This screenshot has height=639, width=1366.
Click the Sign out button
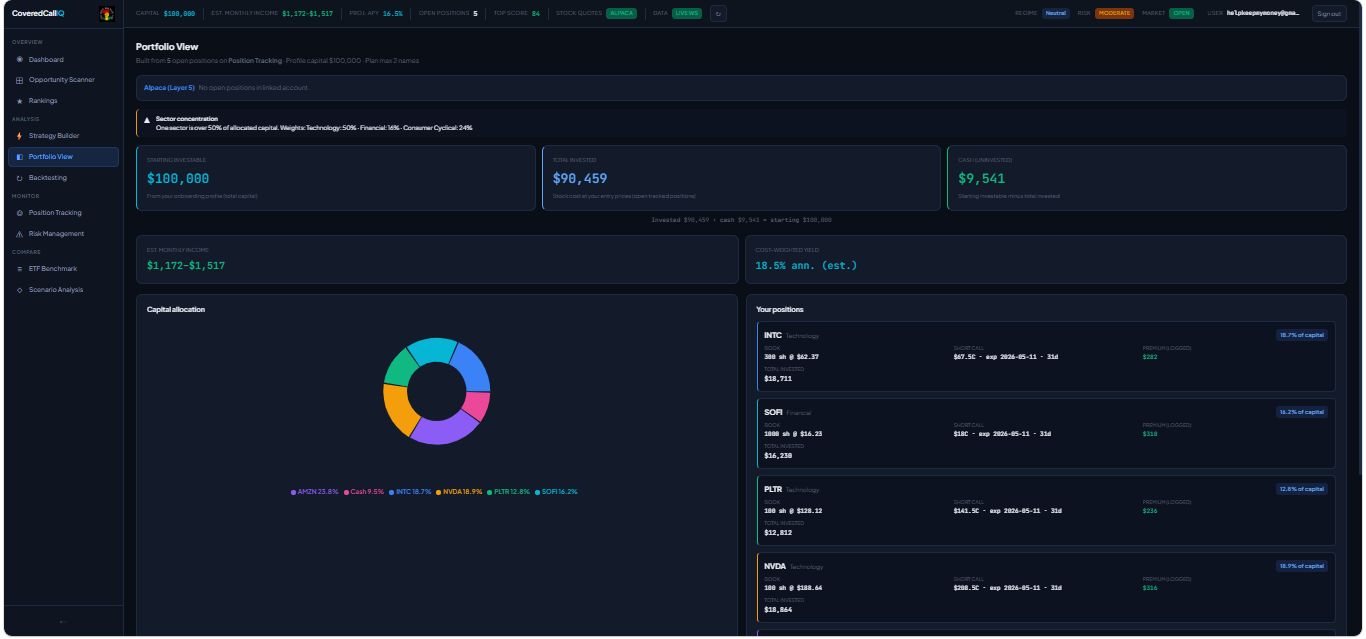(1328, 13)
